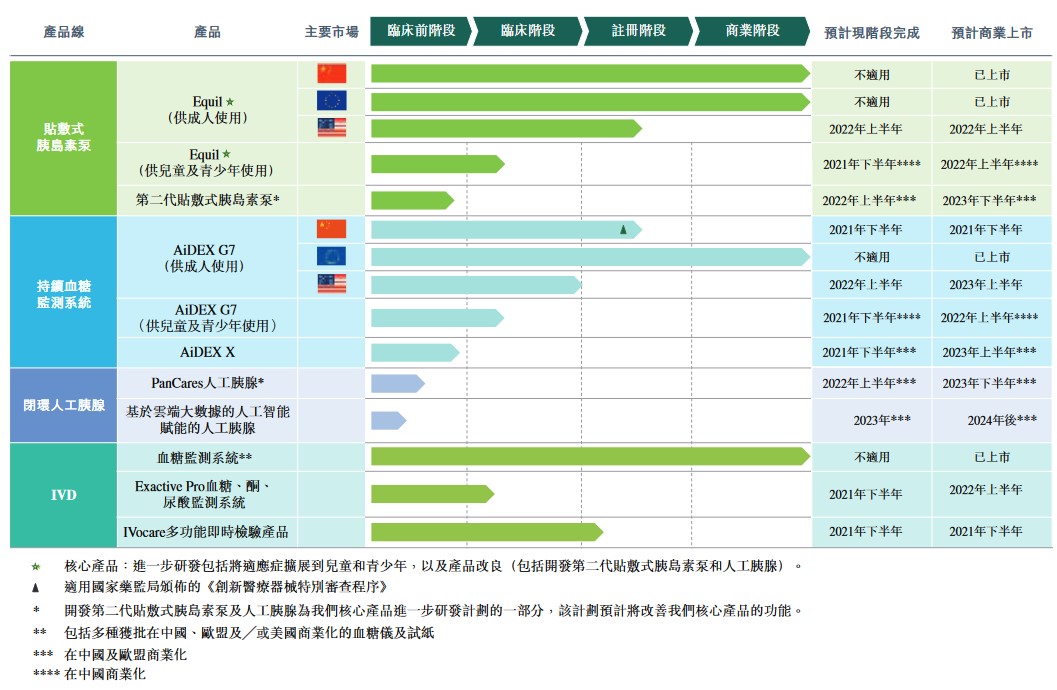Screen dimensions: 1057x690
Task: Click the green star beside Equil (供兒童及青少年使用)
Action: [226, 154]
